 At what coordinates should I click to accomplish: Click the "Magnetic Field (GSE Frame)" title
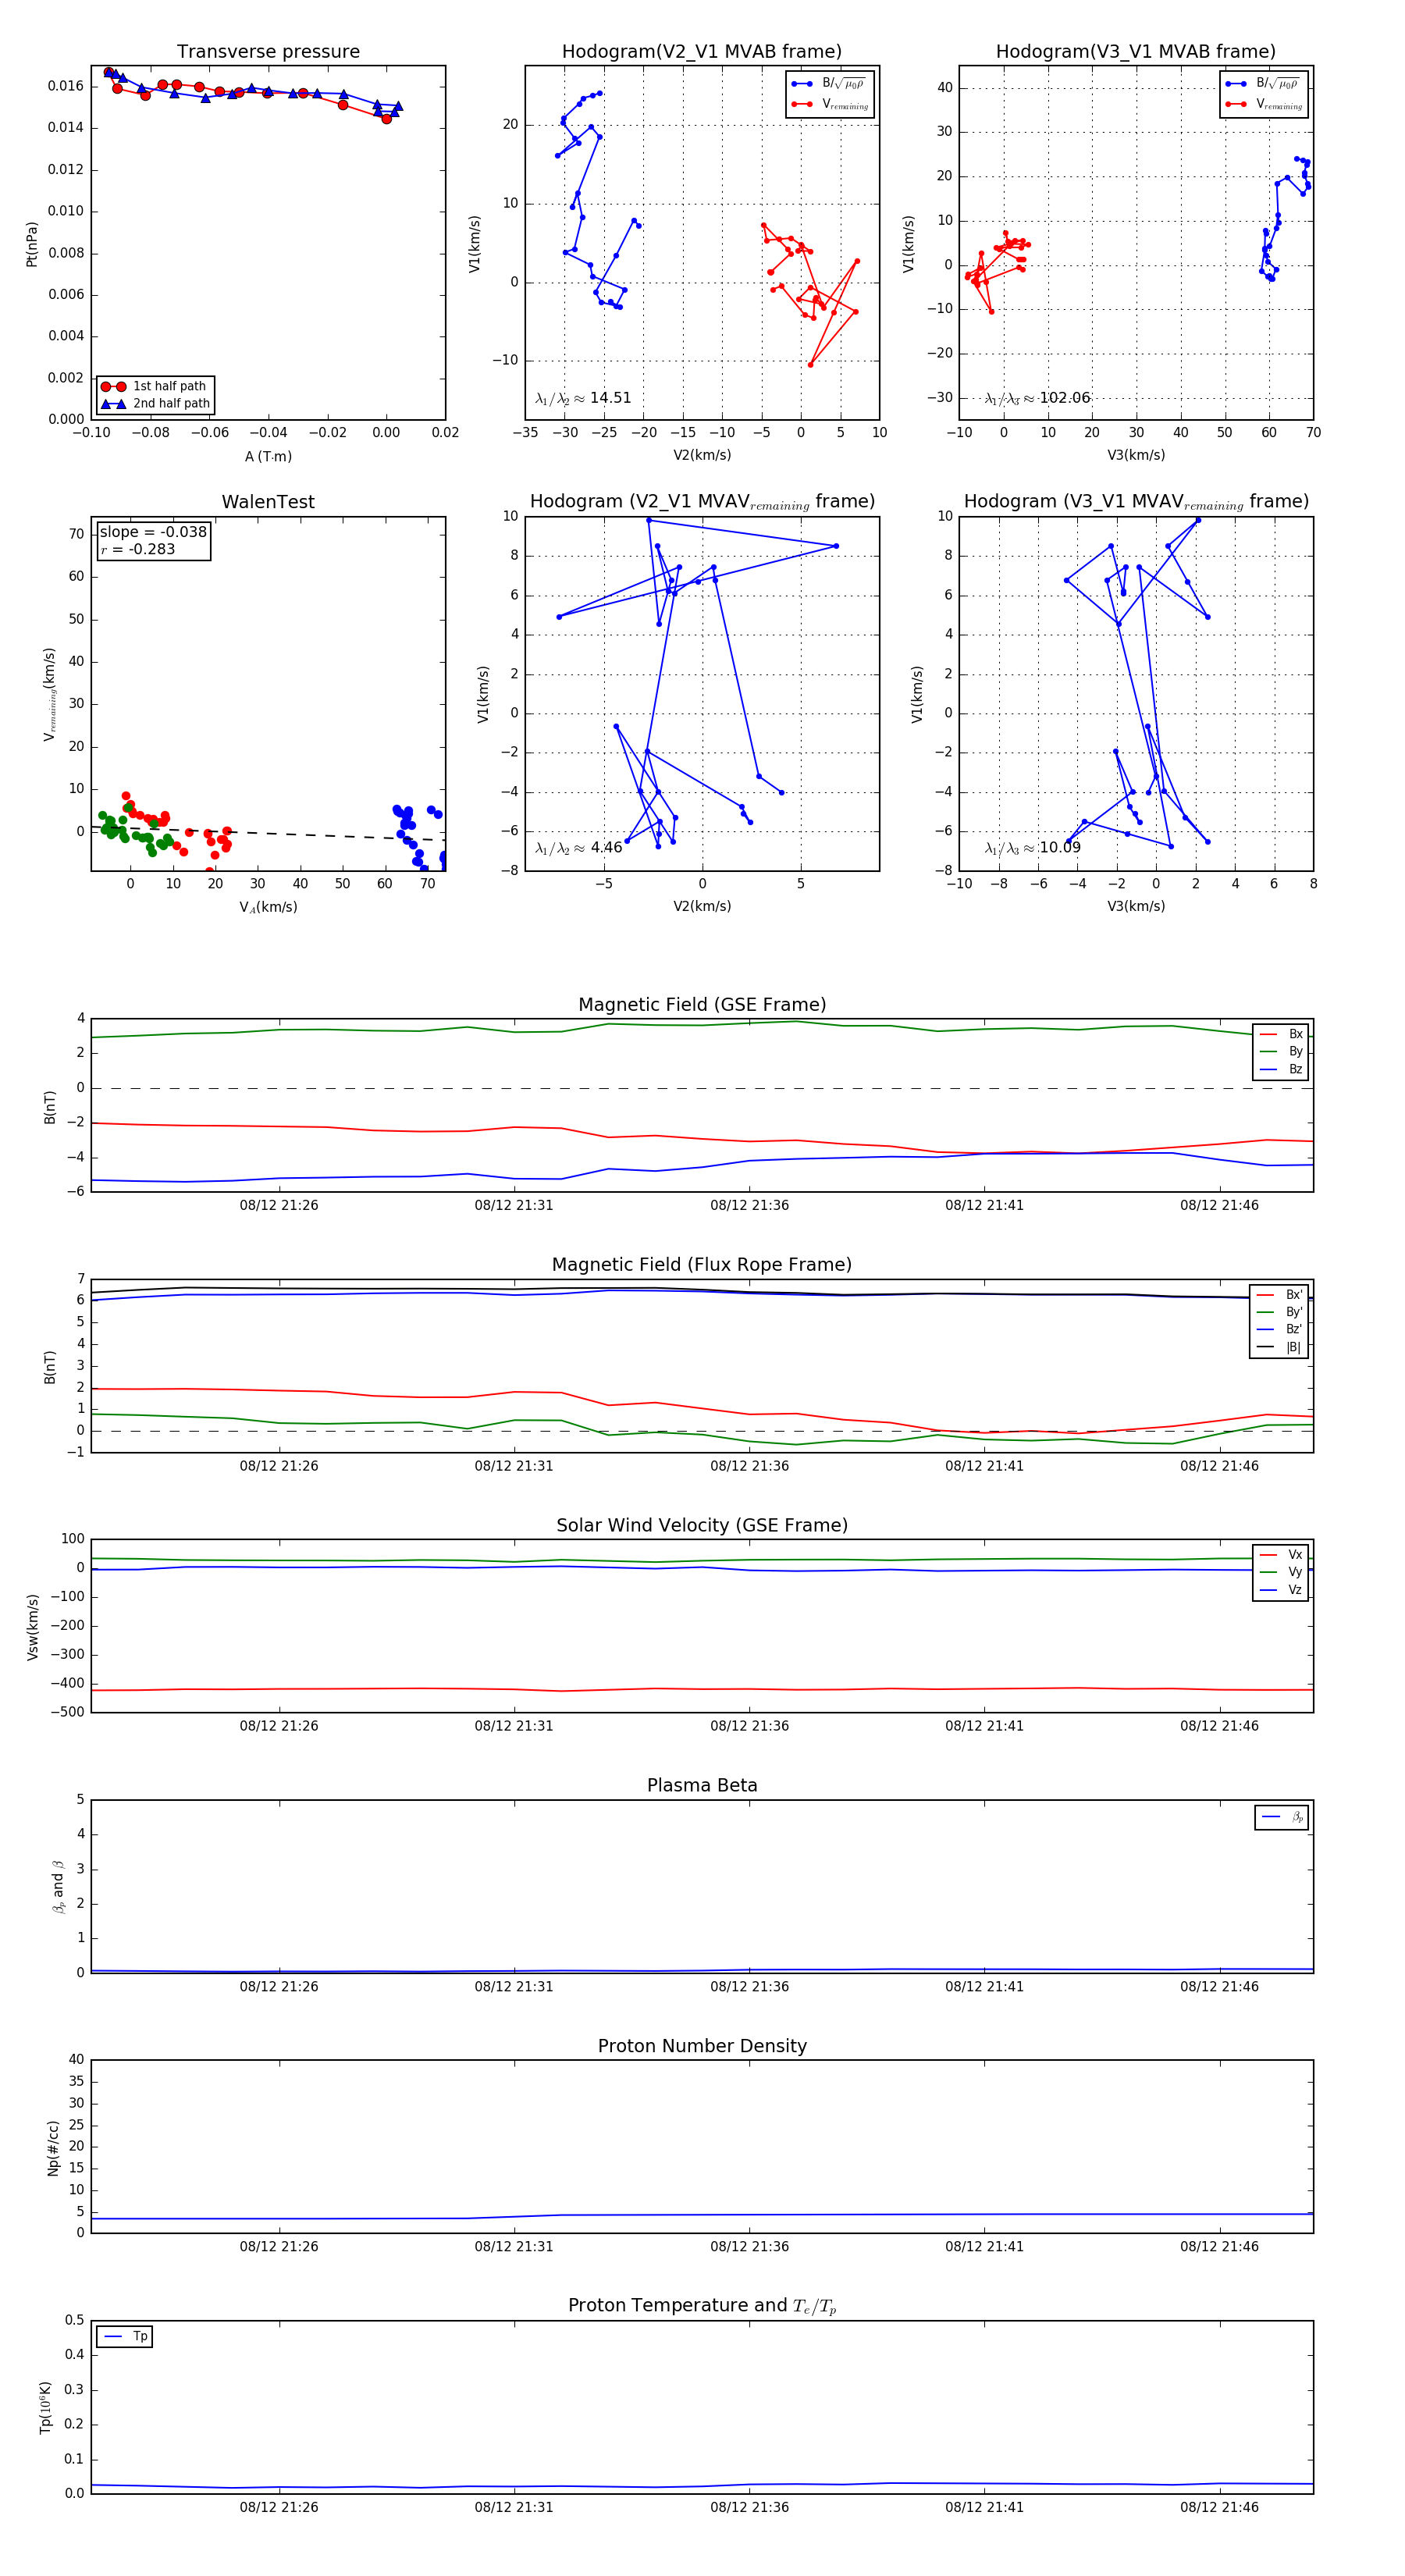click(702, 1005)
